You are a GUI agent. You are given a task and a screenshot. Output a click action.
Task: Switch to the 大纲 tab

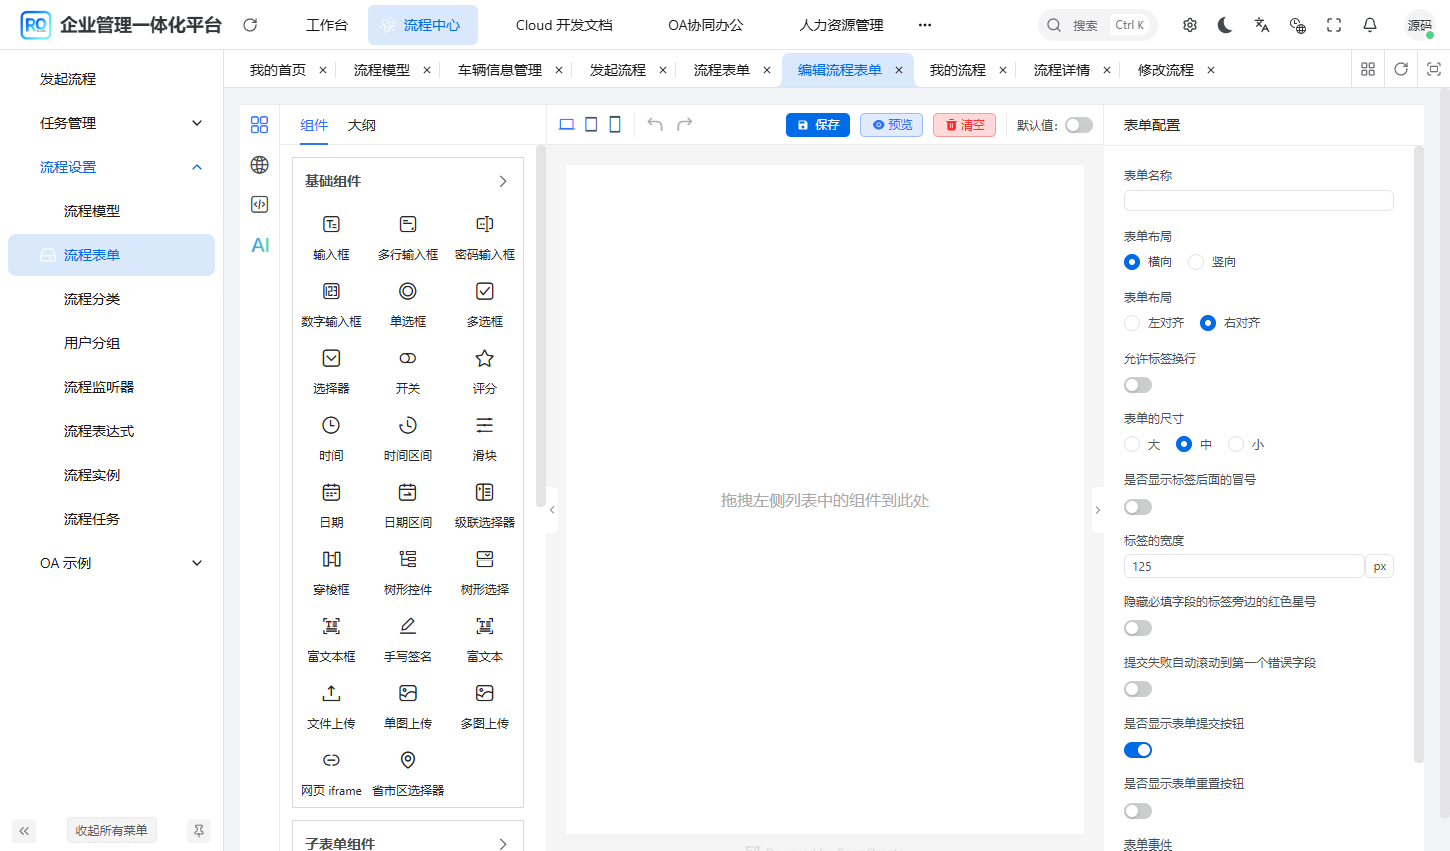tap(361, 126)
